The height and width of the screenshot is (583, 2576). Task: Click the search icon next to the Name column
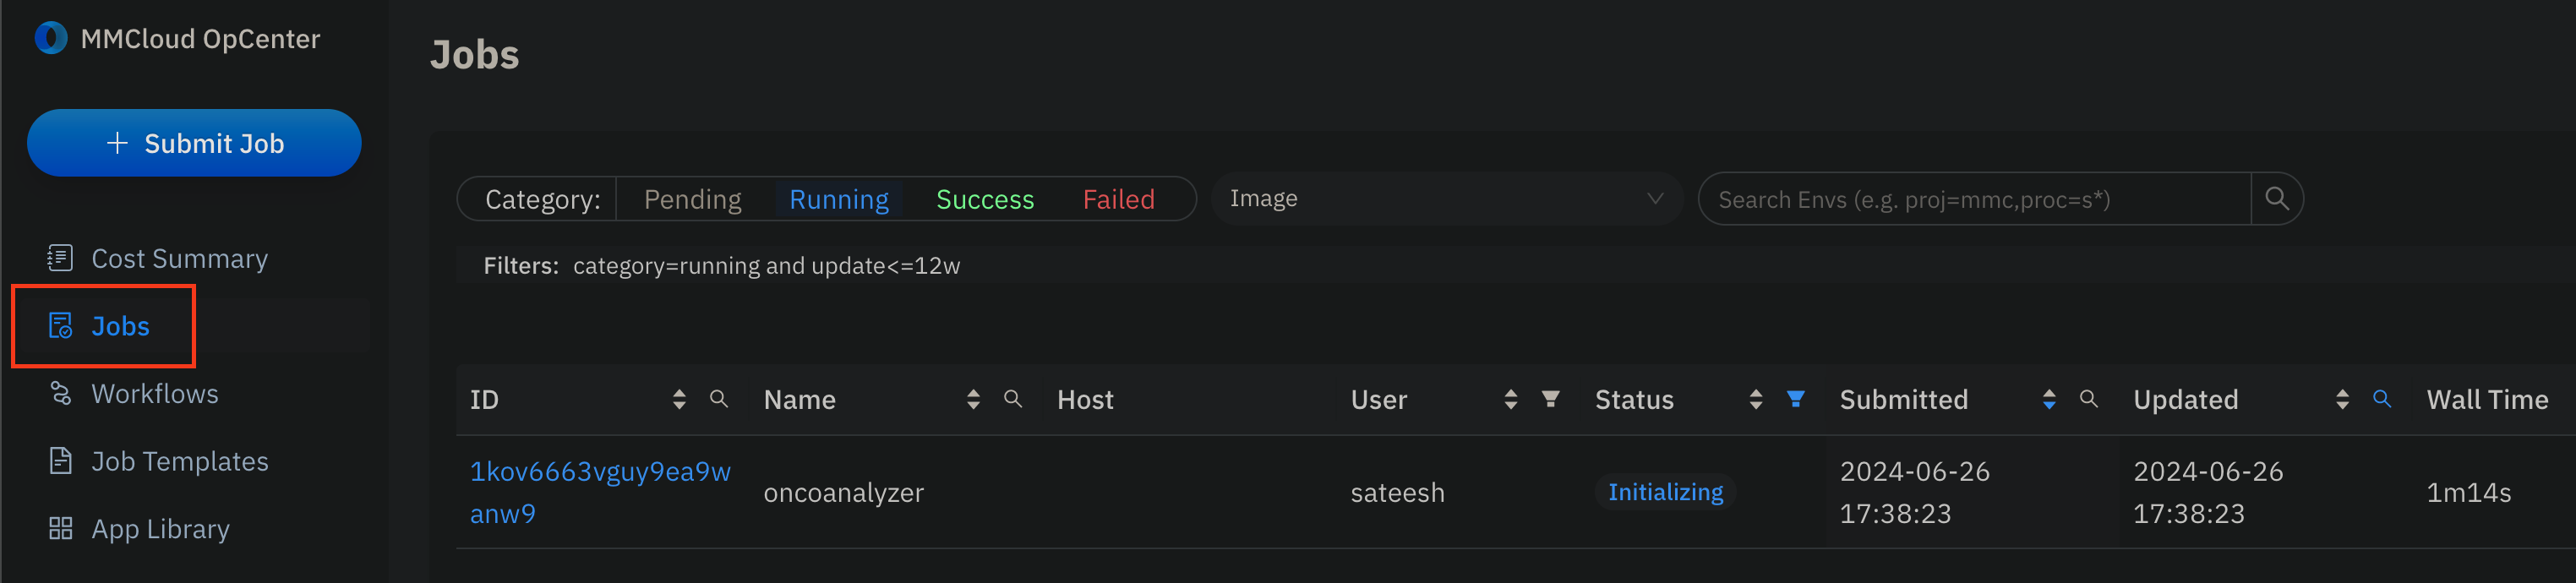coord(1013,399)
